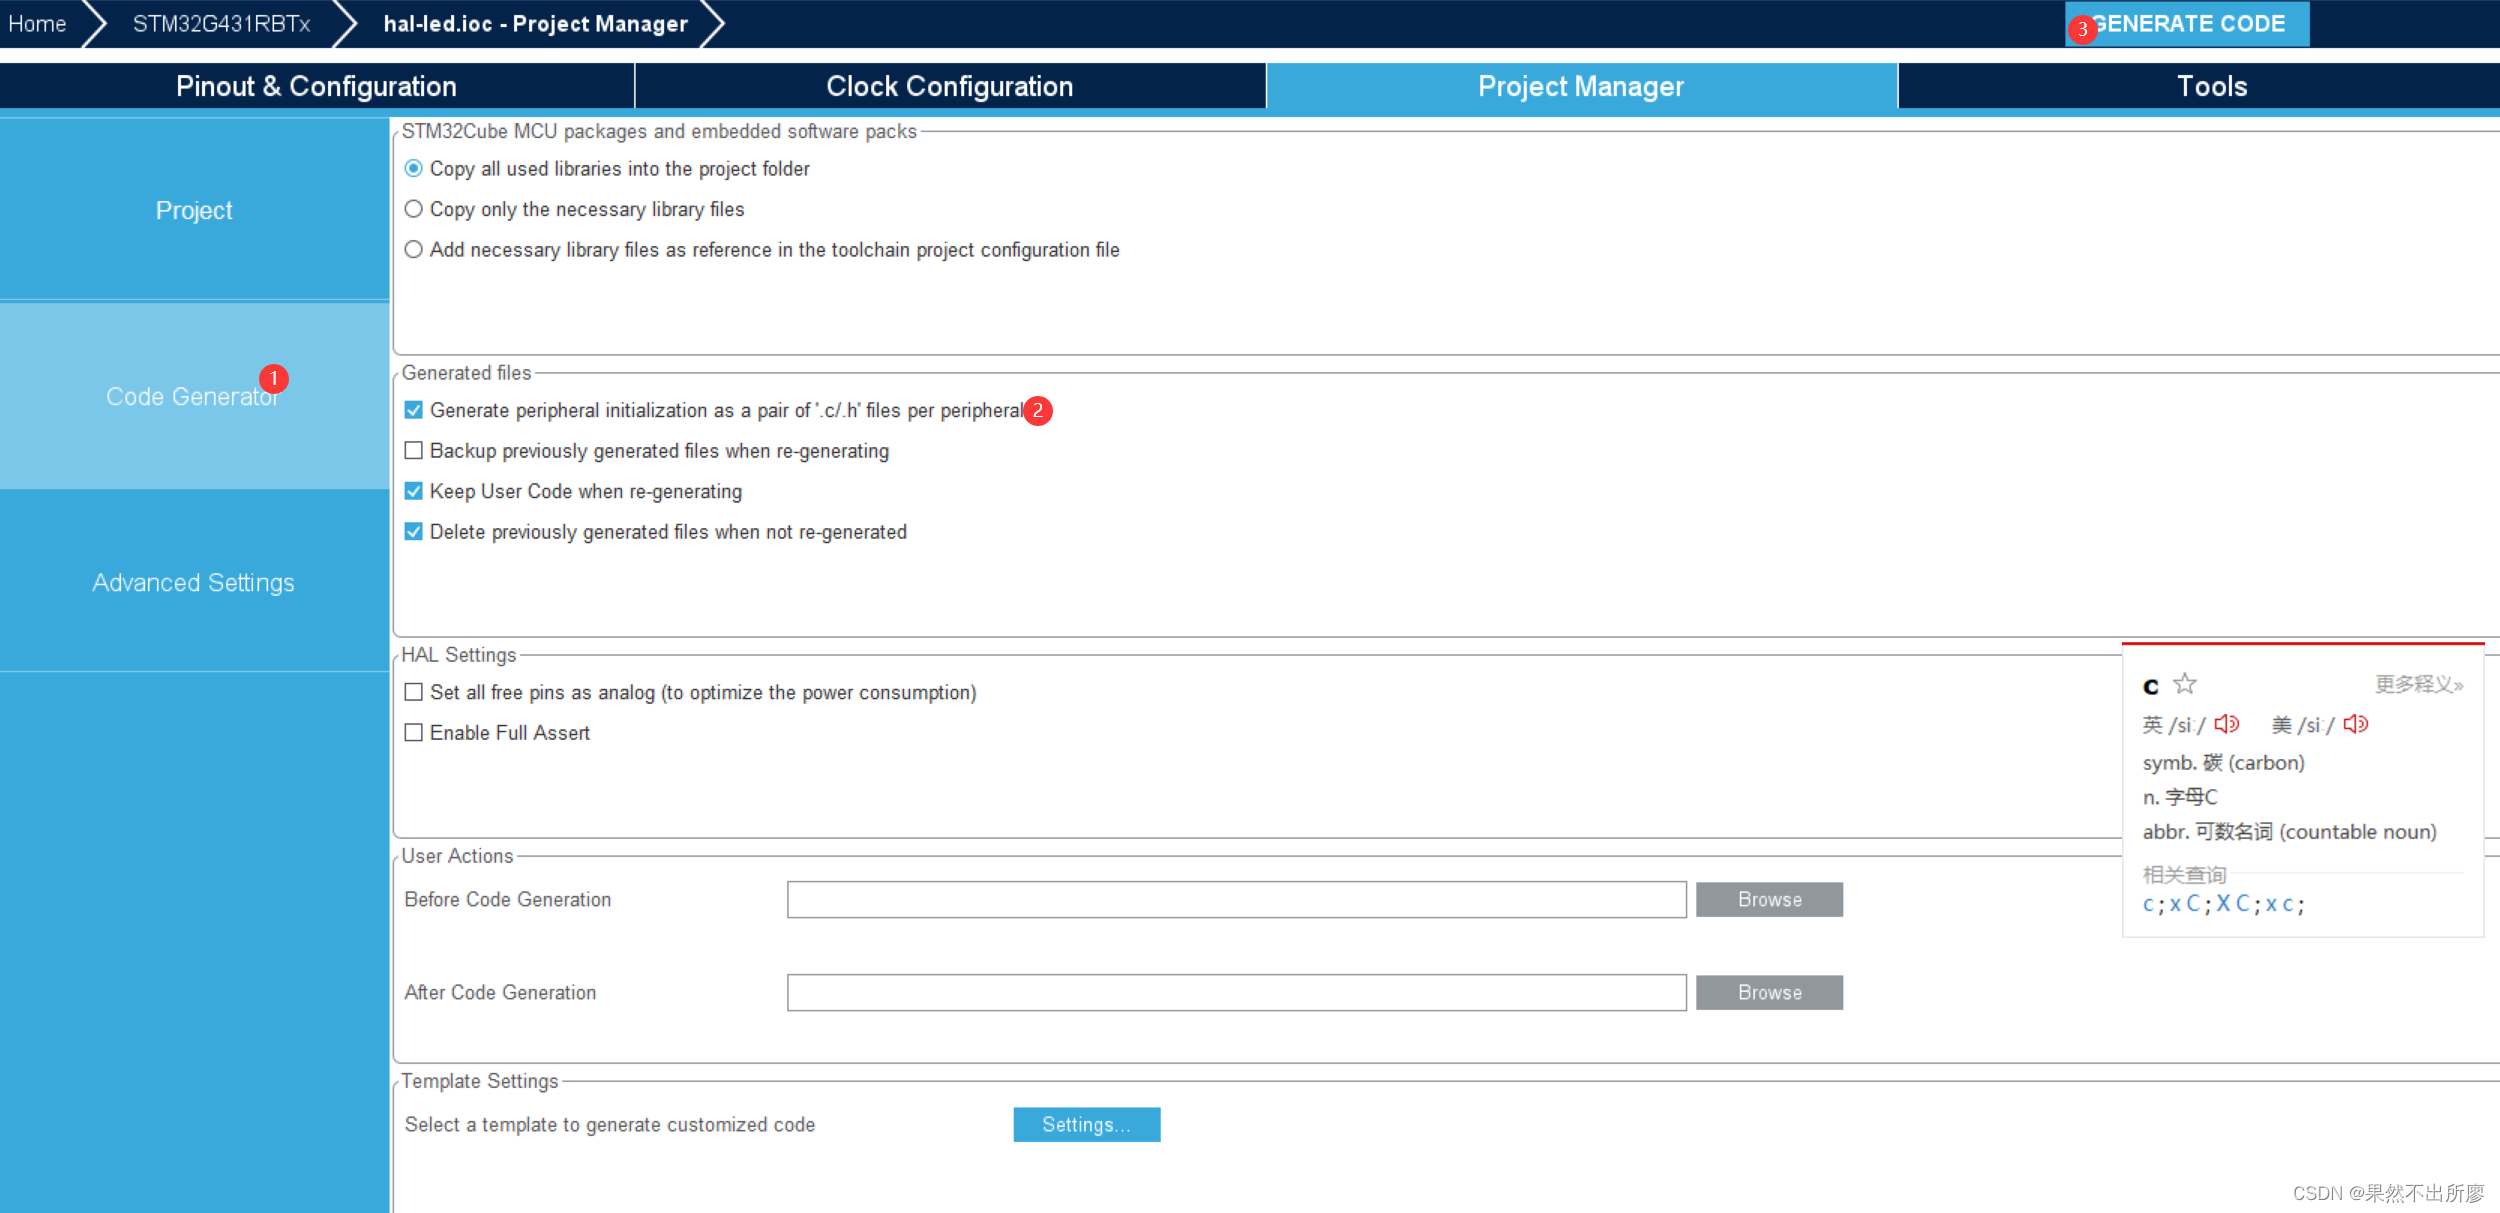This screenshot has height=1213, width=2500.
Task: Enable Set all free pins as analog
Action: 413,690
